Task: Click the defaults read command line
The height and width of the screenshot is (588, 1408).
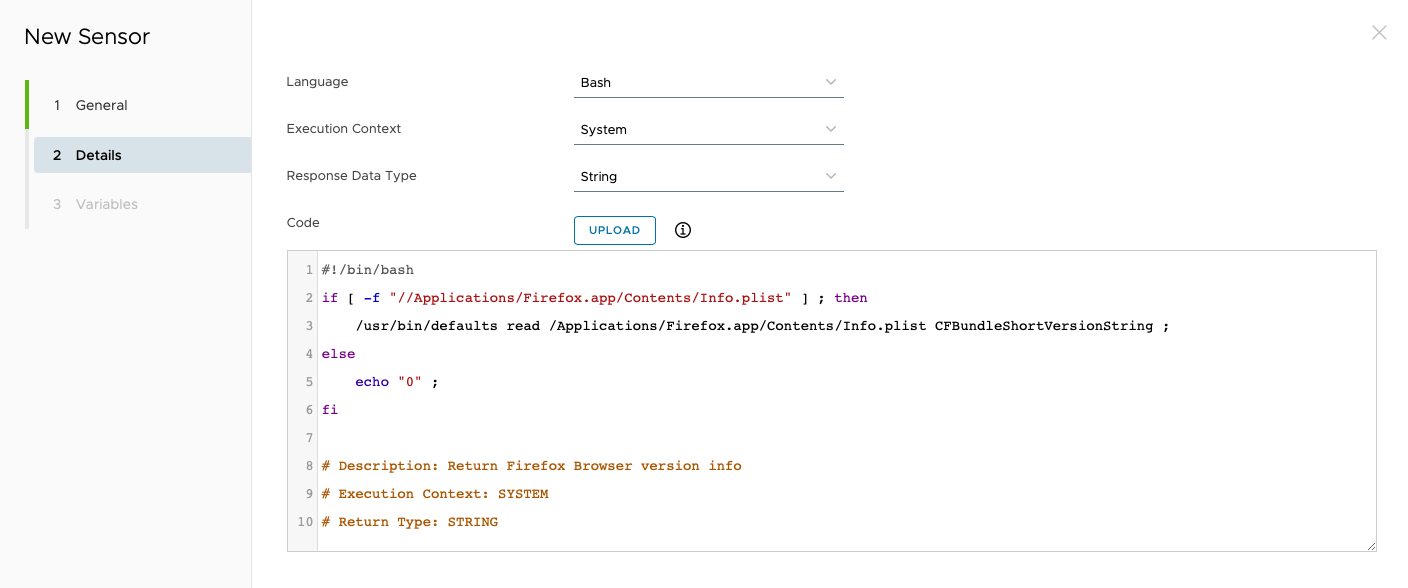Action: [760, 326]
